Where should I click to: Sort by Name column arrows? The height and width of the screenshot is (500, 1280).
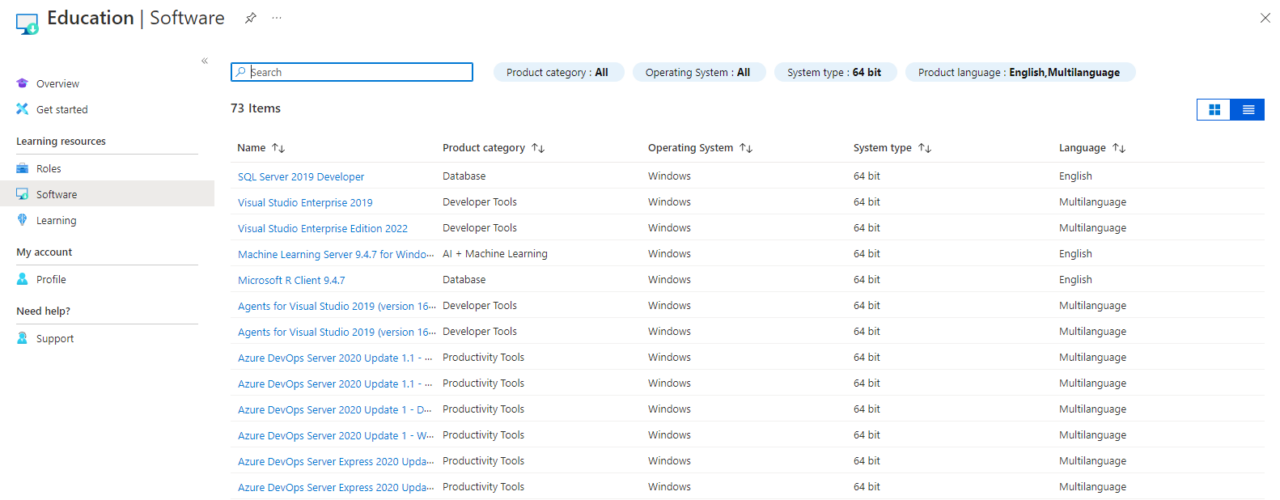coord(278,148)
